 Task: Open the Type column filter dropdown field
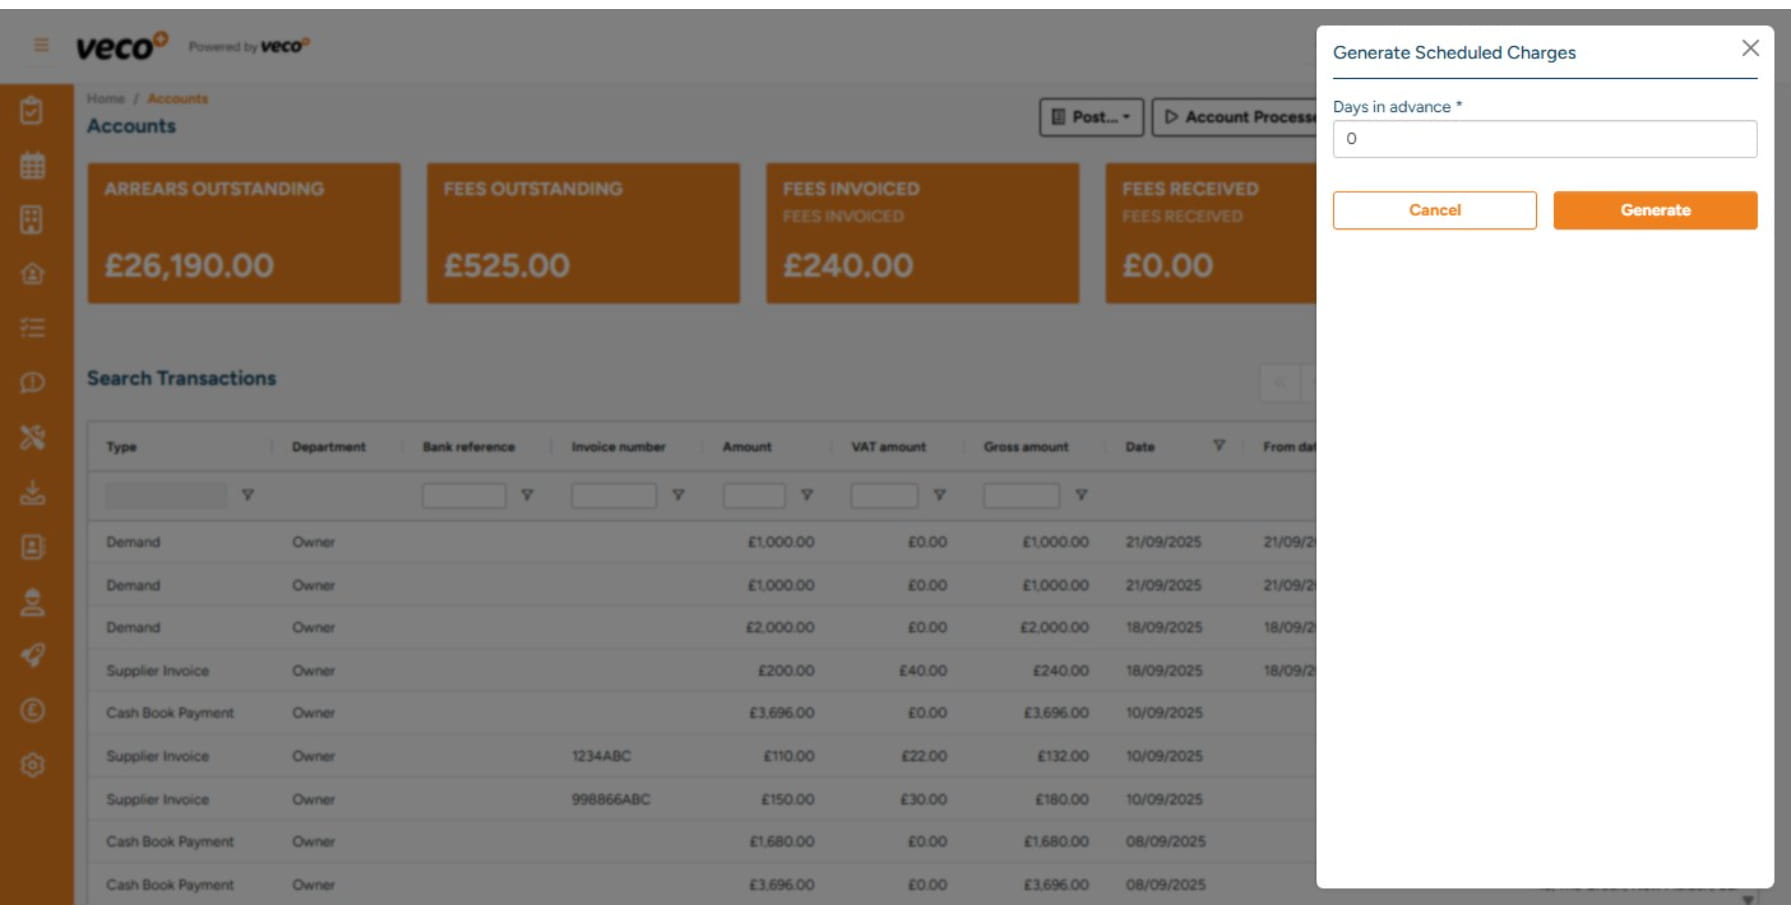click(x=166, y=495)
